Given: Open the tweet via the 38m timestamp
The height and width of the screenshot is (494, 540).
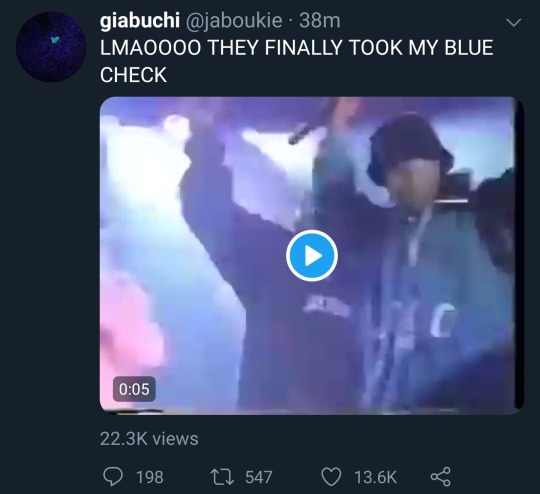Looking at the screenshot, I should coord(320,21).
